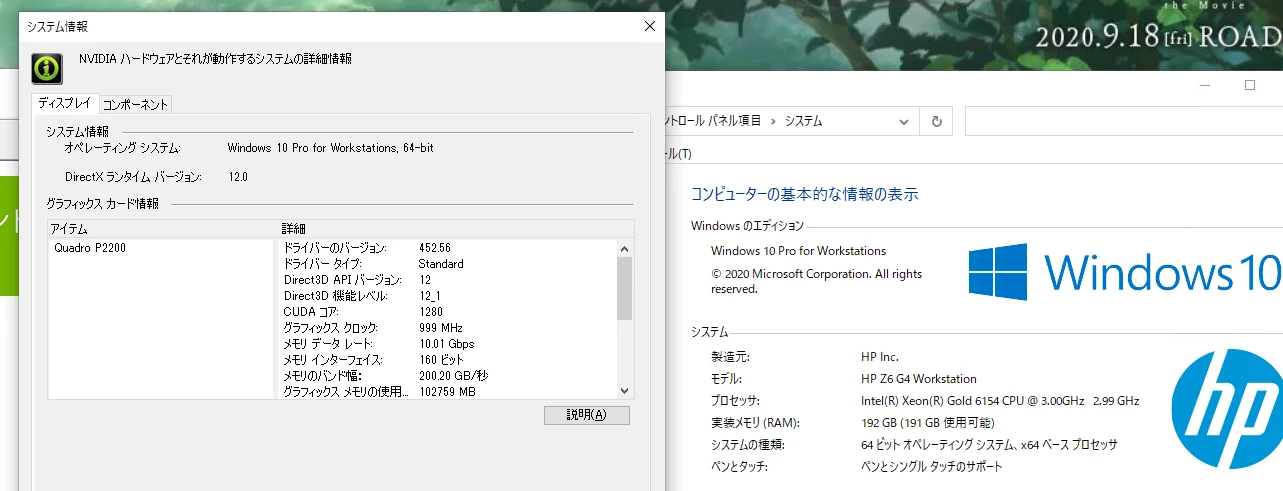Click the up arrow of the details scrollbar
The height and width of the screenshot is (491, 1283).
point(625,248)
